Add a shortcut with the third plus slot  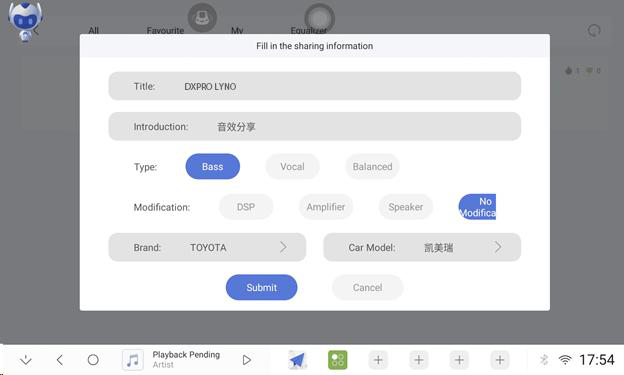click(x=459, y=360)
